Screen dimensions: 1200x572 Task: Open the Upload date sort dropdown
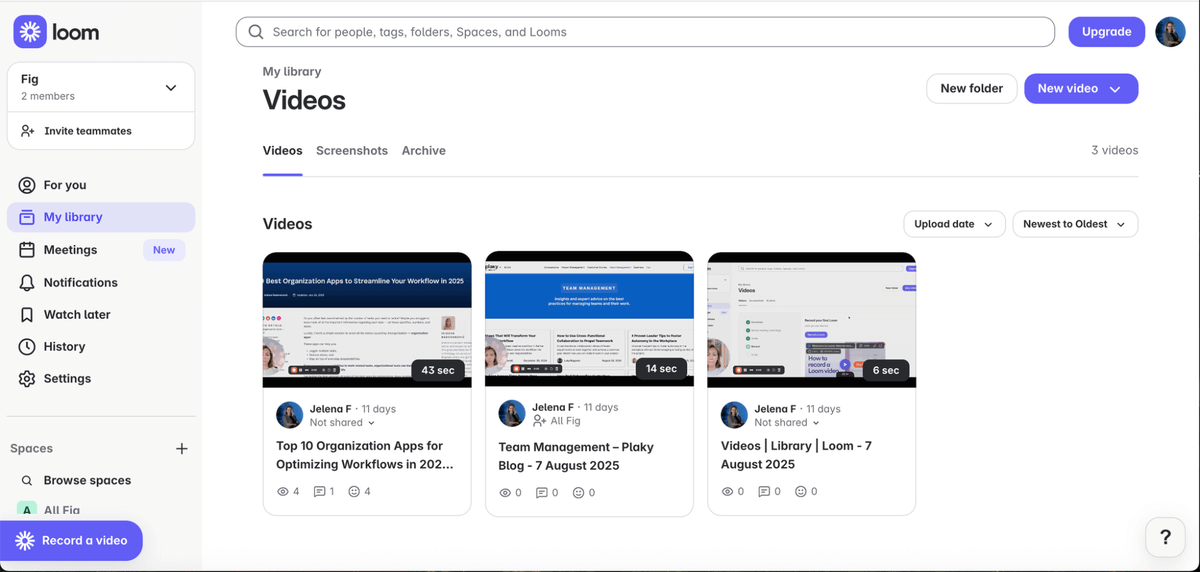click(x=954, y=224)
